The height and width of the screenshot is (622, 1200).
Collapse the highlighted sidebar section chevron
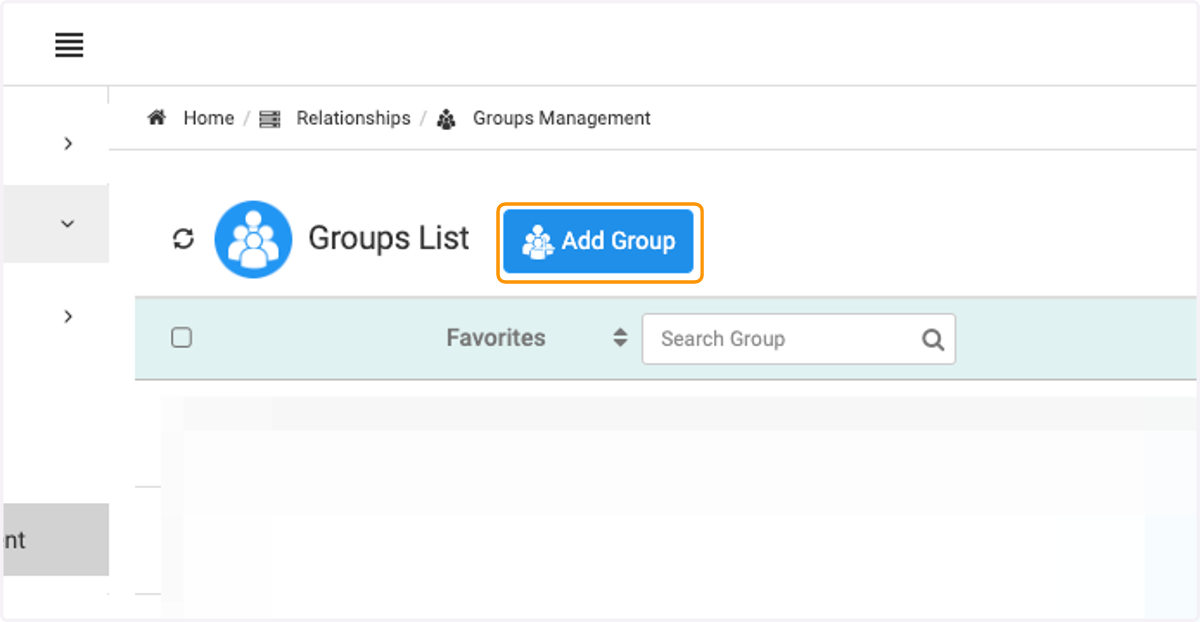coord(68,224)
